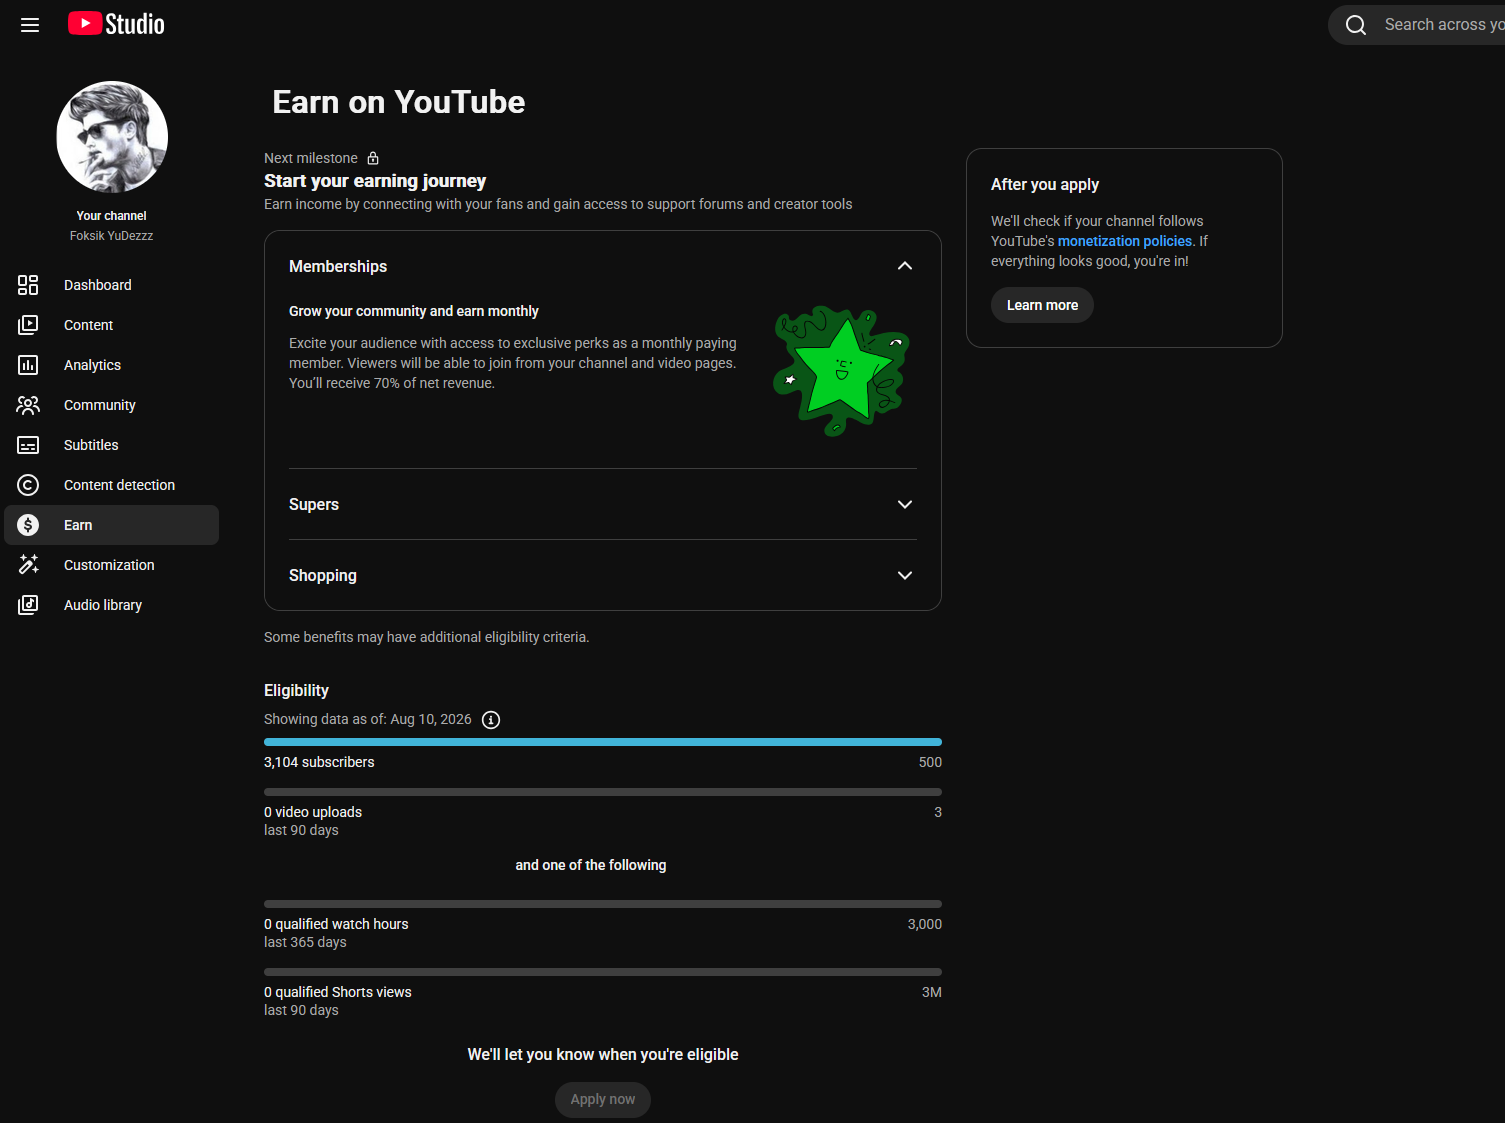Click the Grow your community and earn monthly text

coord(414,311)
